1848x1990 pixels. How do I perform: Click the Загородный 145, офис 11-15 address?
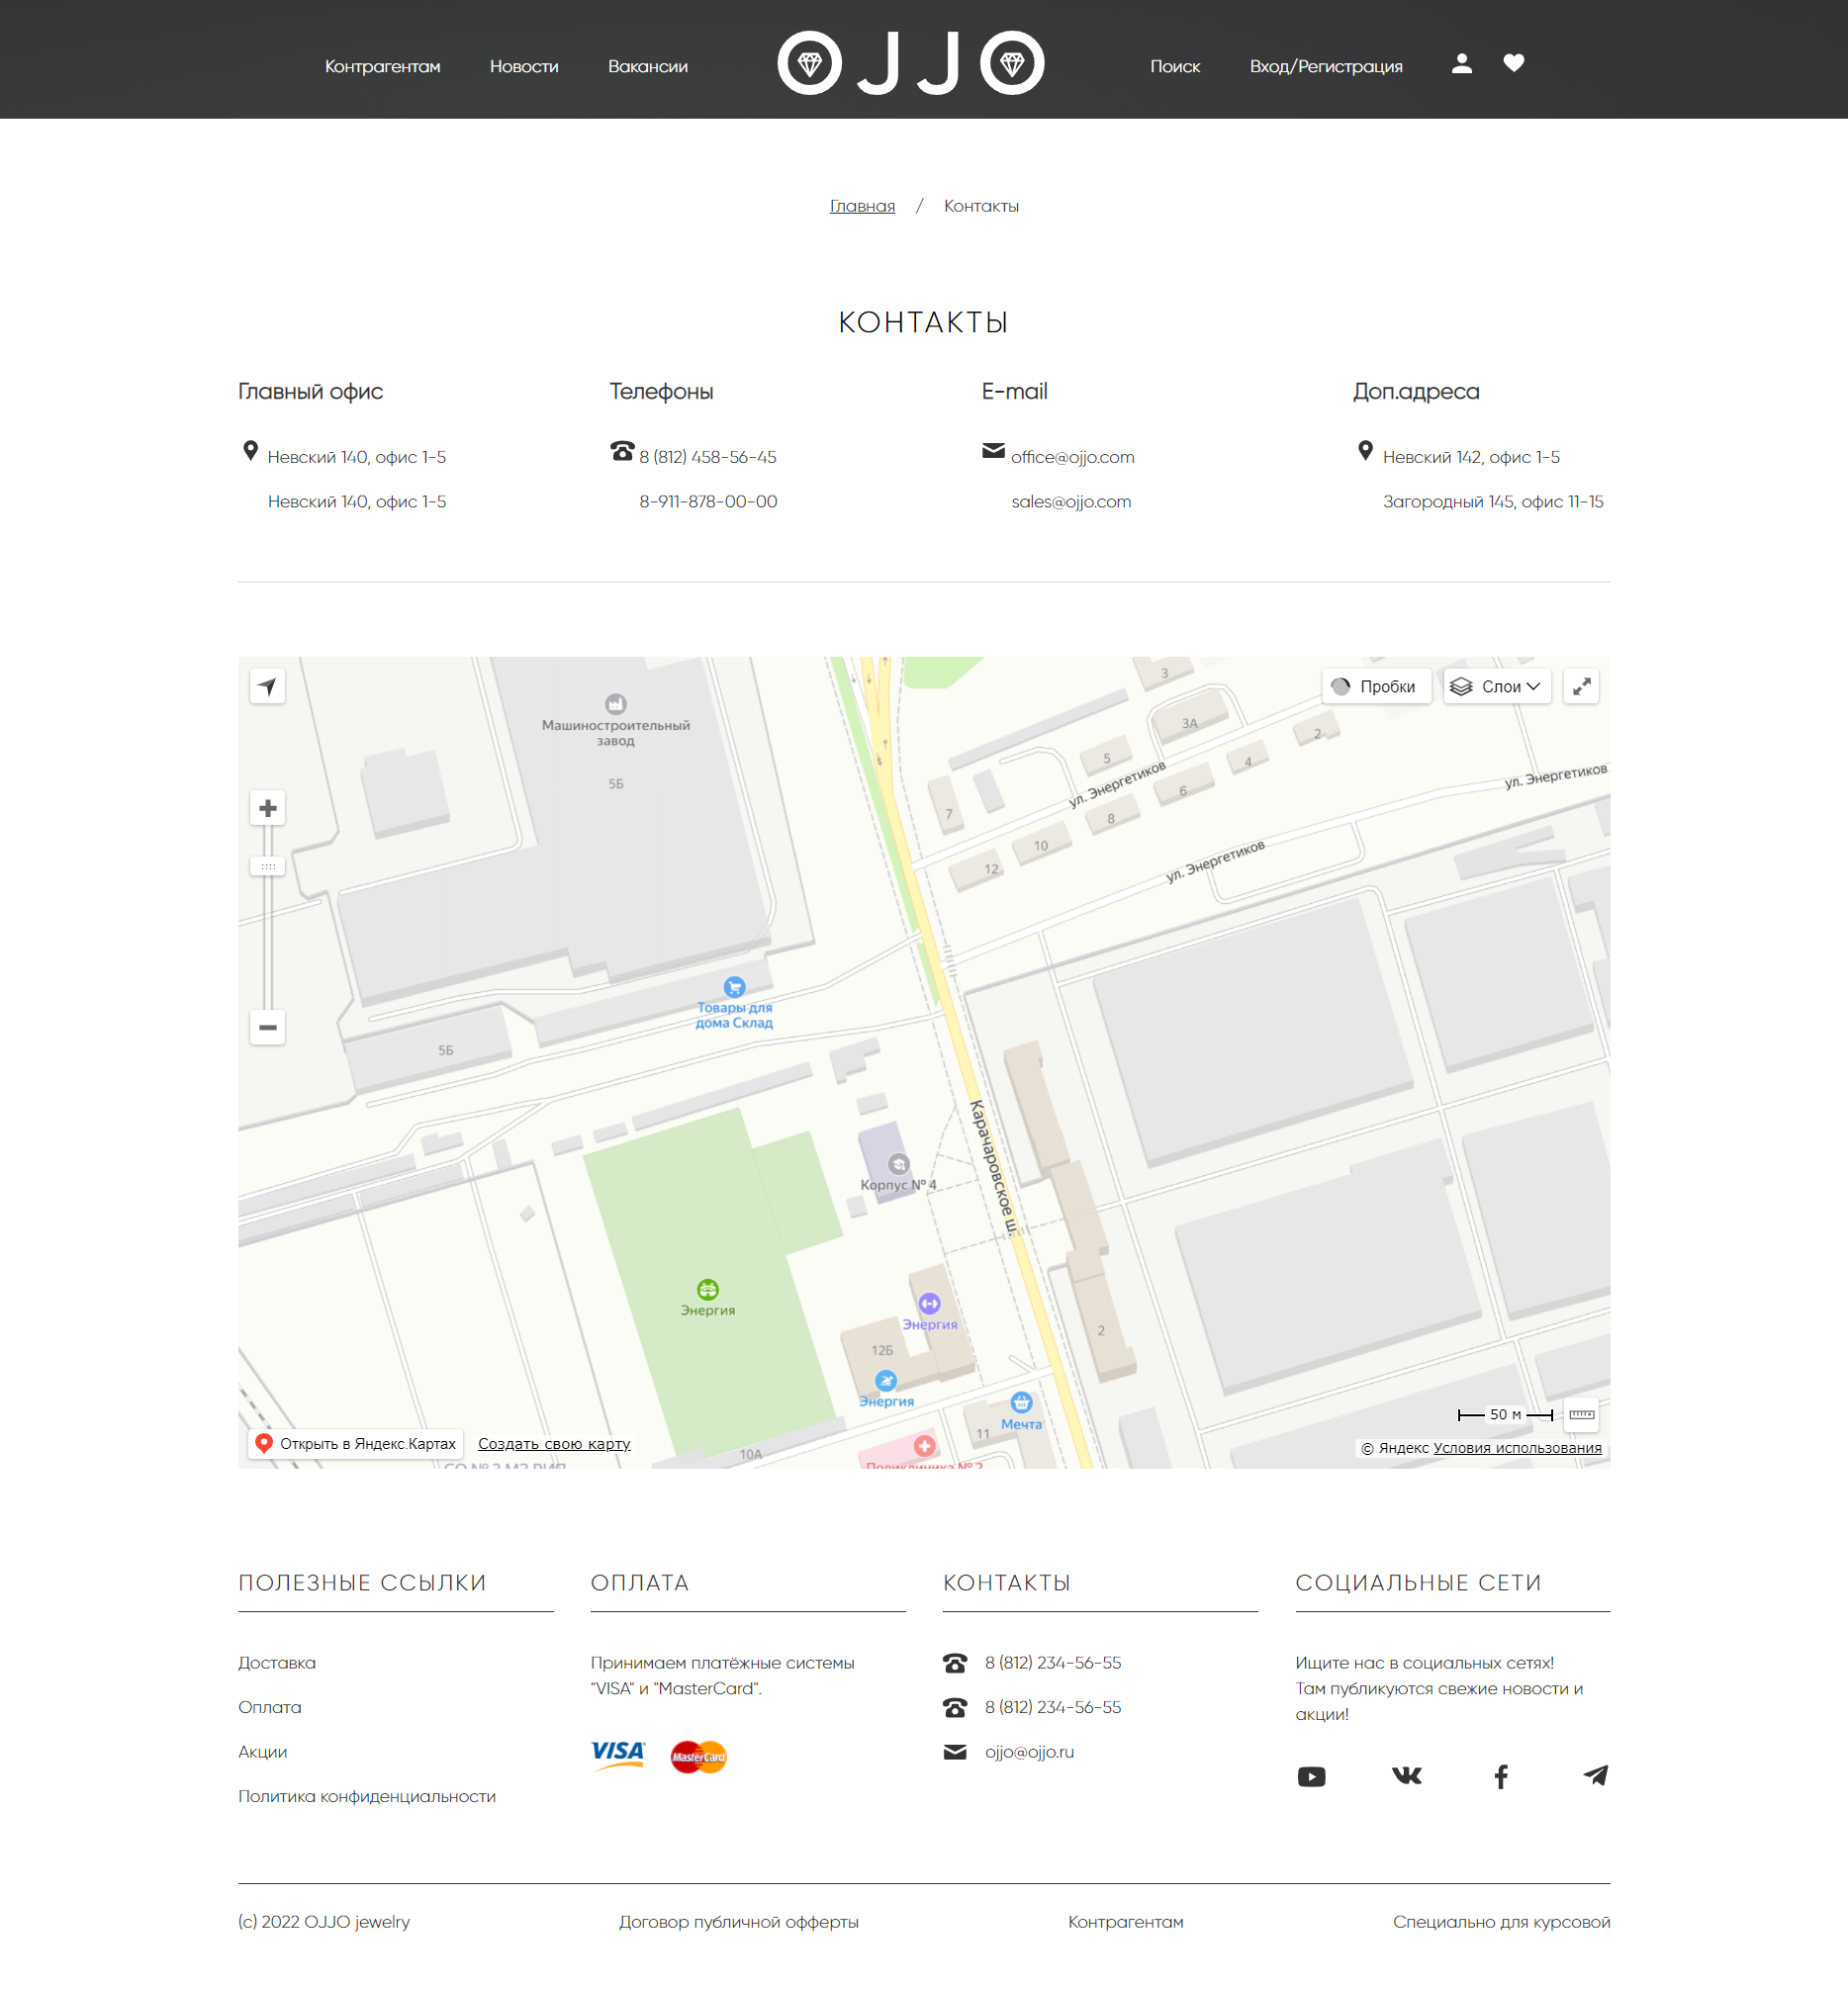pos(1493,502)
